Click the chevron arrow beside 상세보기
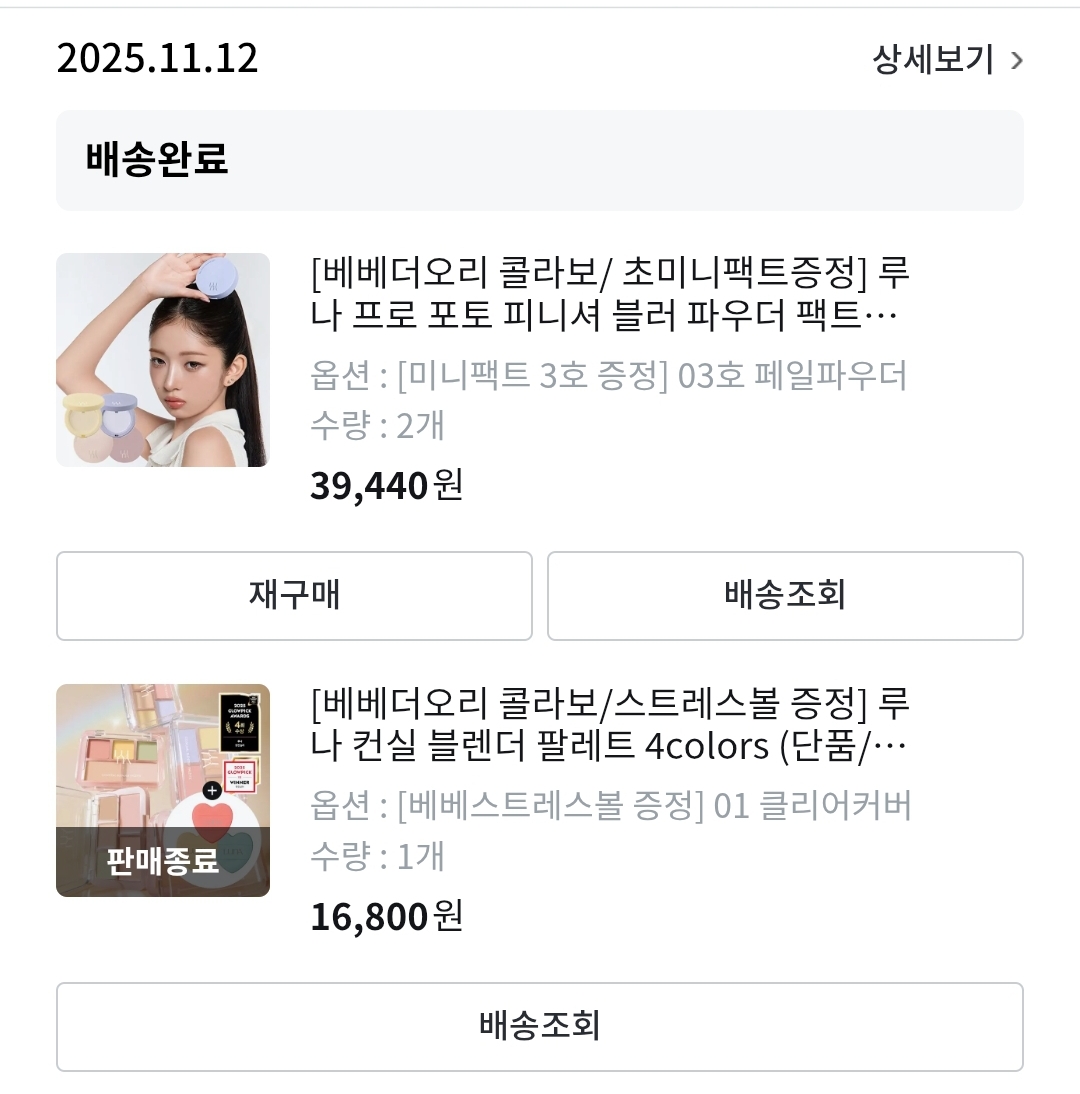The height and width of the screenshot is (1094, 1080). [x=1017, y=61]
